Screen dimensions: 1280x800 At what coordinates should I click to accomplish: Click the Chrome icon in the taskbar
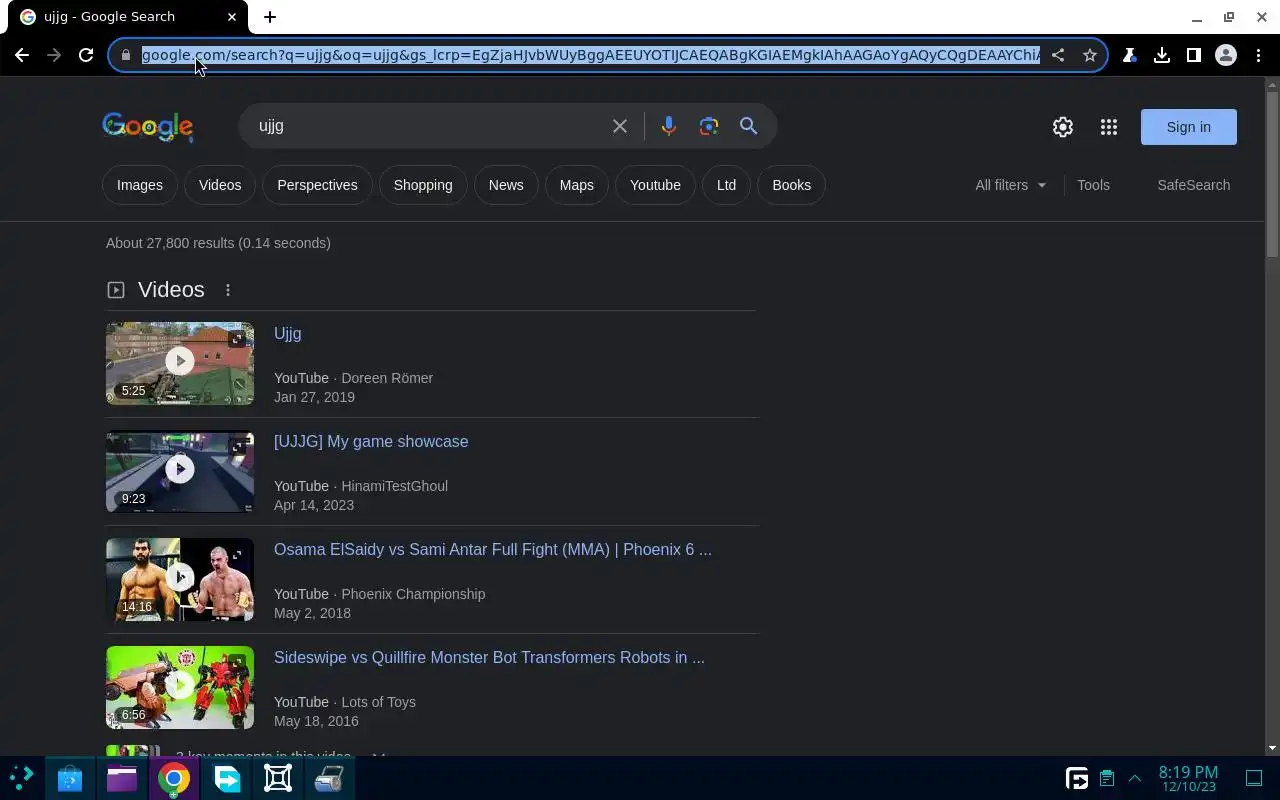pyautogui.click(x=174, y=778)
